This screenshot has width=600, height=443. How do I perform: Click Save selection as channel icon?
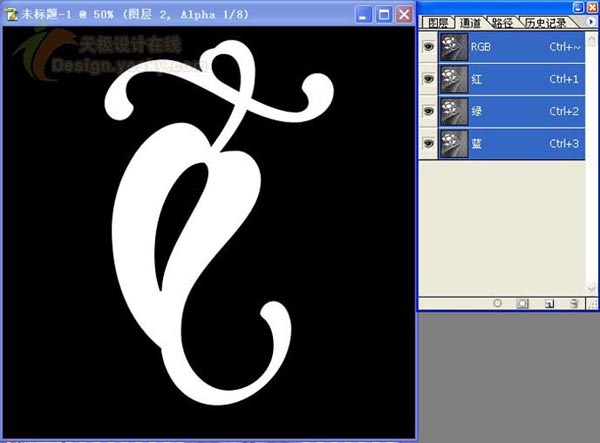522,302
